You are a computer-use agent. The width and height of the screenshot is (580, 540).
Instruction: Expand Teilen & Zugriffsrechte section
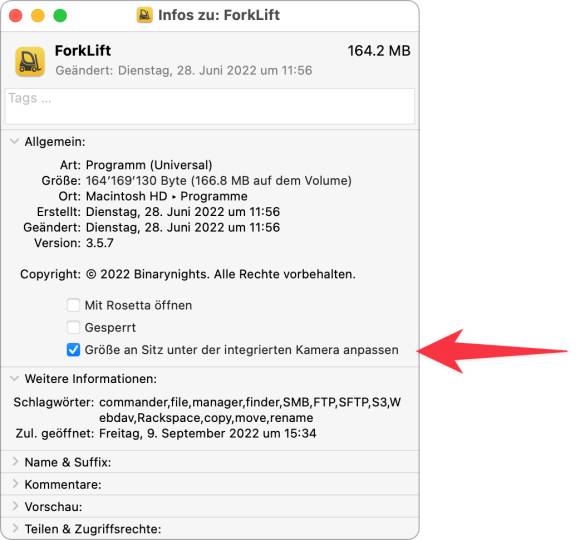tap(15, 528)
